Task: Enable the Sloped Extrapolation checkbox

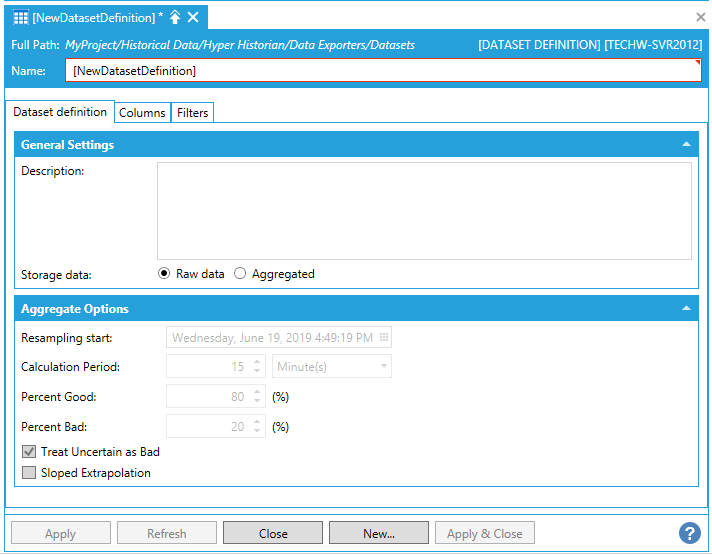Action: (x=29, y=473)
